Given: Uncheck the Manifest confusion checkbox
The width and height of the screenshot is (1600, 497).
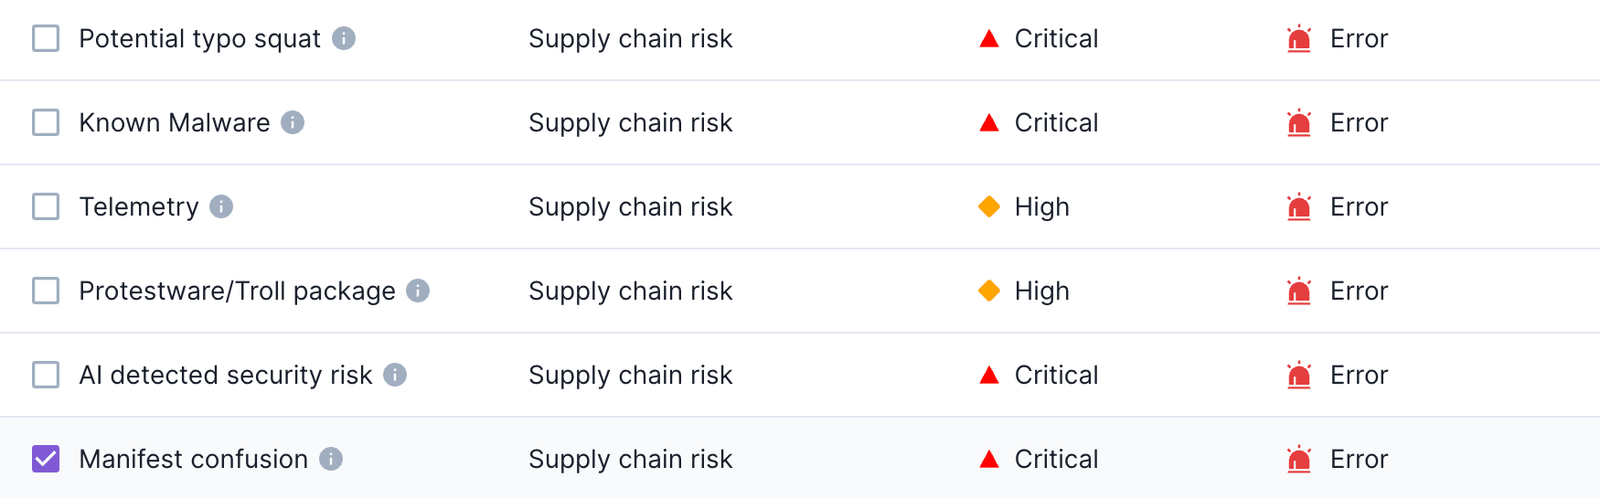Looking at the screenshot, I should point(46,458).
